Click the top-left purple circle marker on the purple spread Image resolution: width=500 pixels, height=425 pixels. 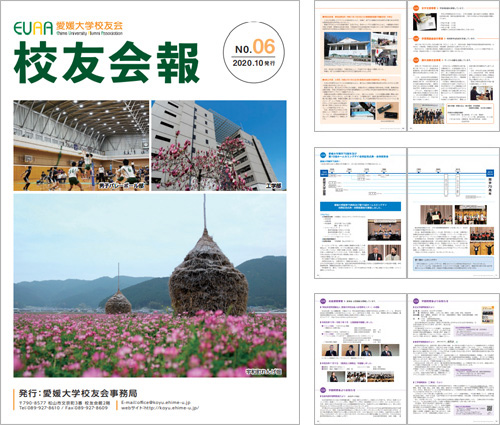point(323,301)
